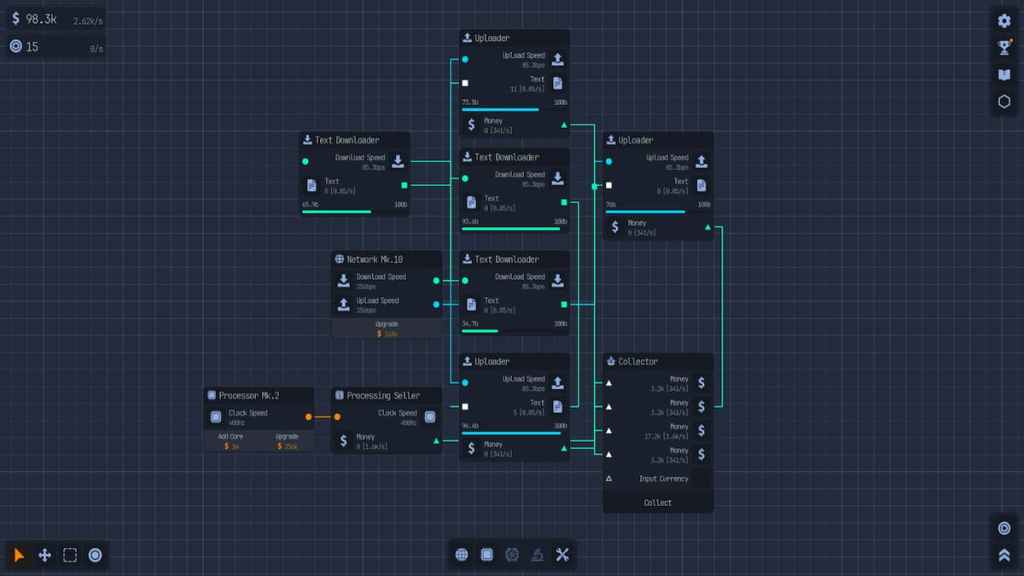Open the network globe icon in bottom toolbar
The height and width of the screenshot is (576, 1024).
click(x=462, y=553)
